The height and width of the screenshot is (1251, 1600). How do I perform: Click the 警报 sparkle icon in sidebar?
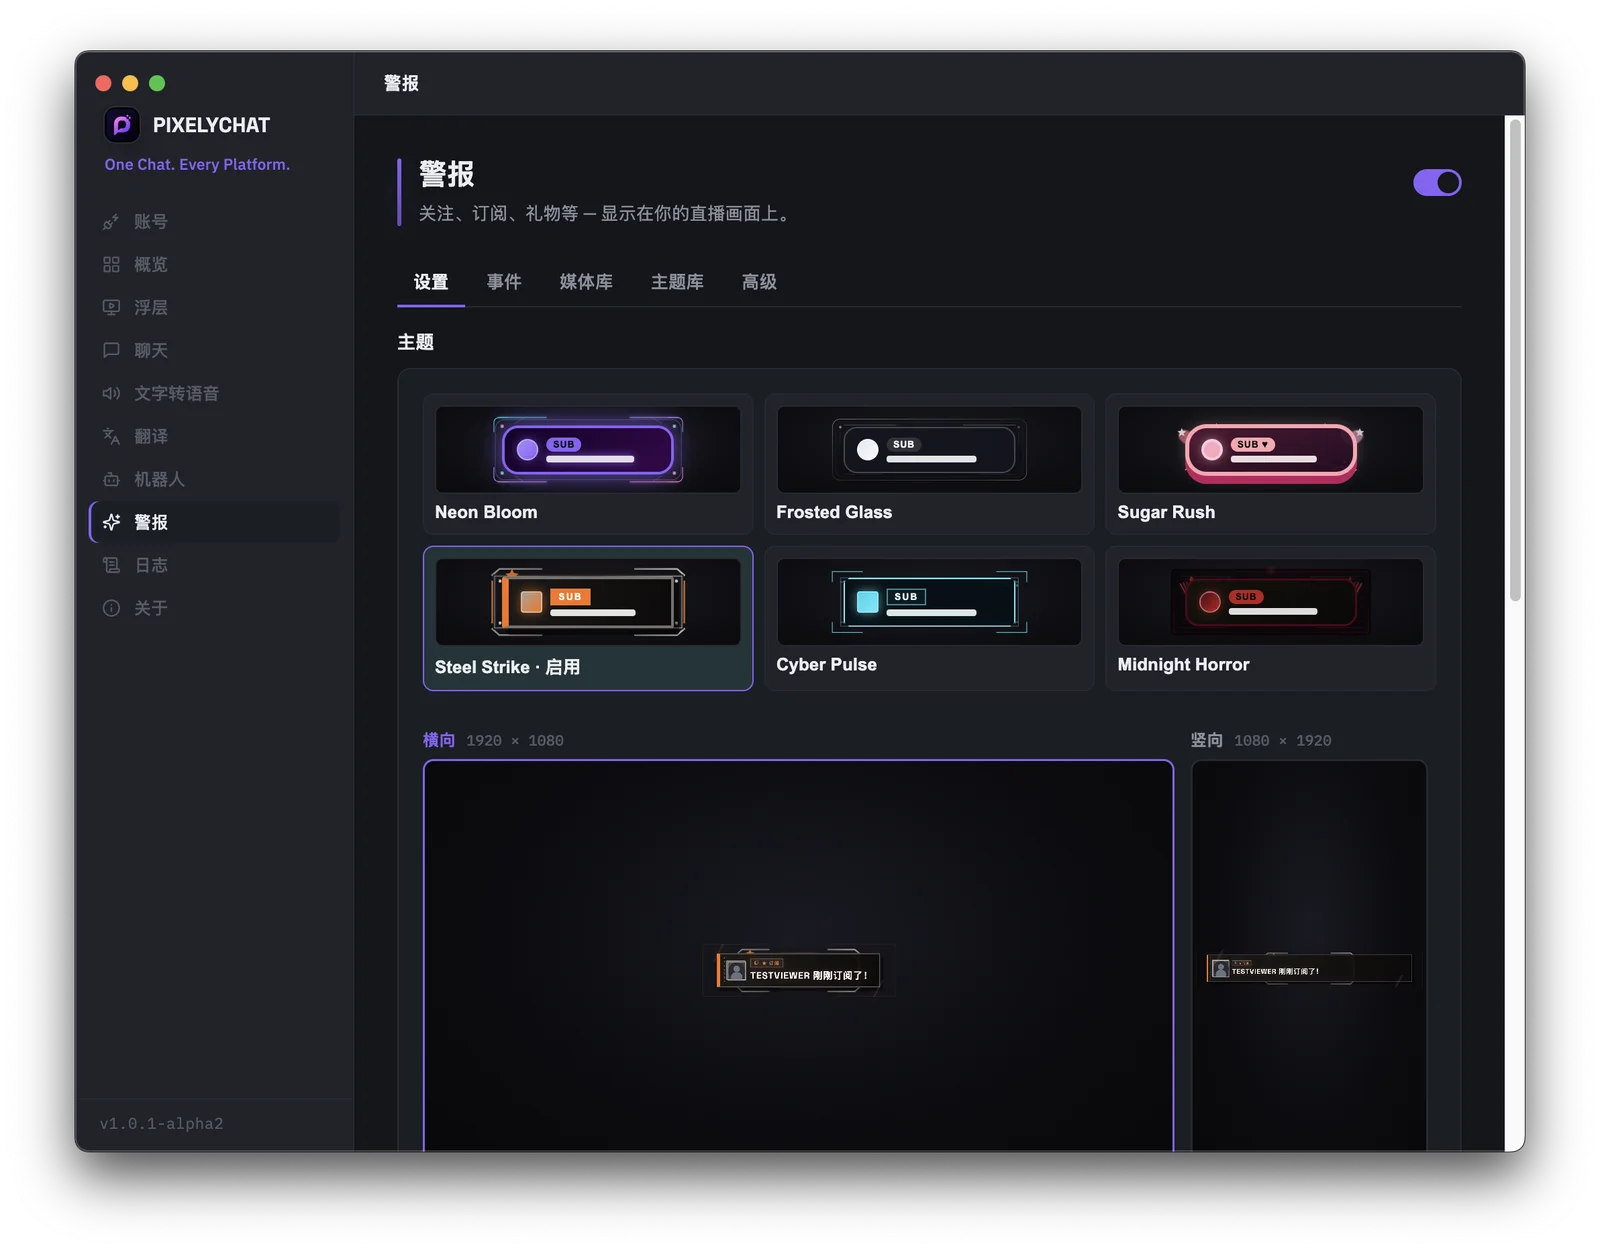(x=111, y=523)
